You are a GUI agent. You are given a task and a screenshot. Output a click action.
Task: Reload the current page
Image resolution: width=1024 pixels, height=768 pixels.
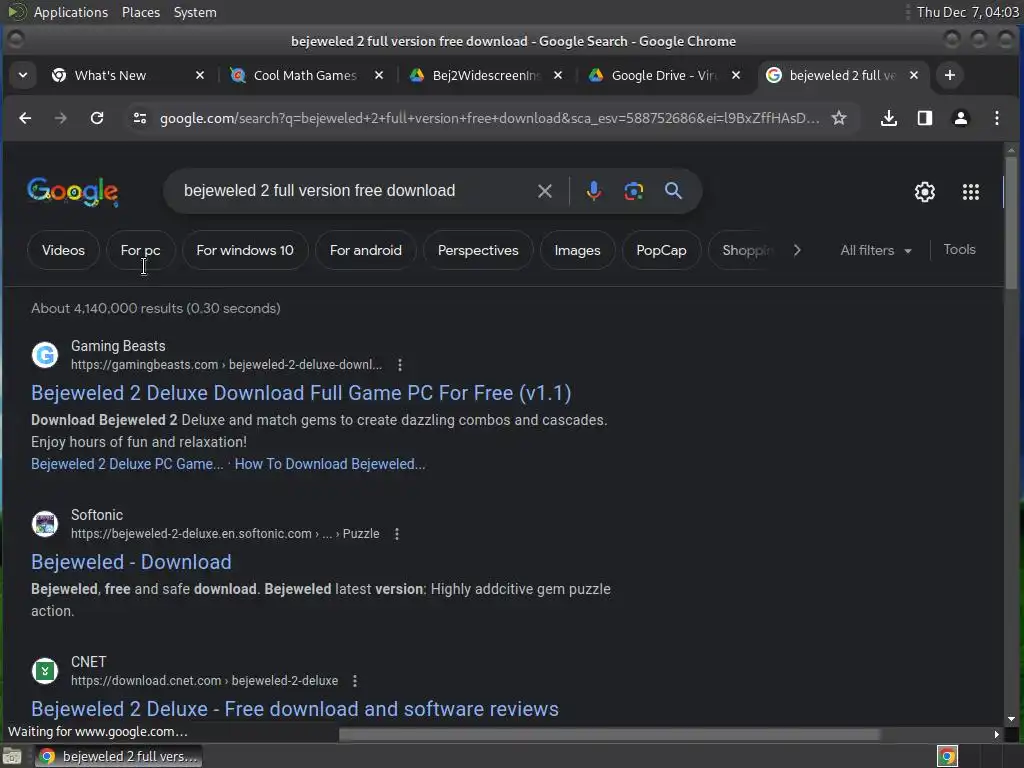click(97, 118)
